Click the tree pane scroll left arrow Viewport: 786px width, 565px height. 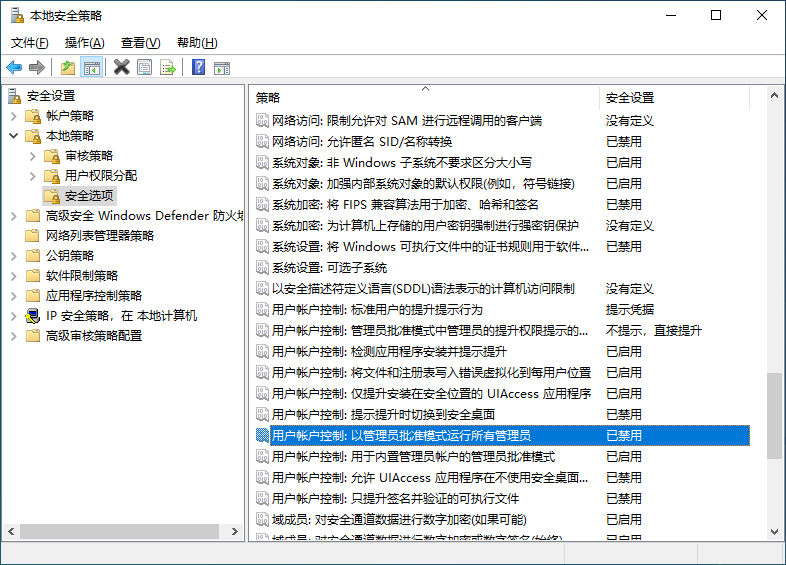click(x=11, y=531)
